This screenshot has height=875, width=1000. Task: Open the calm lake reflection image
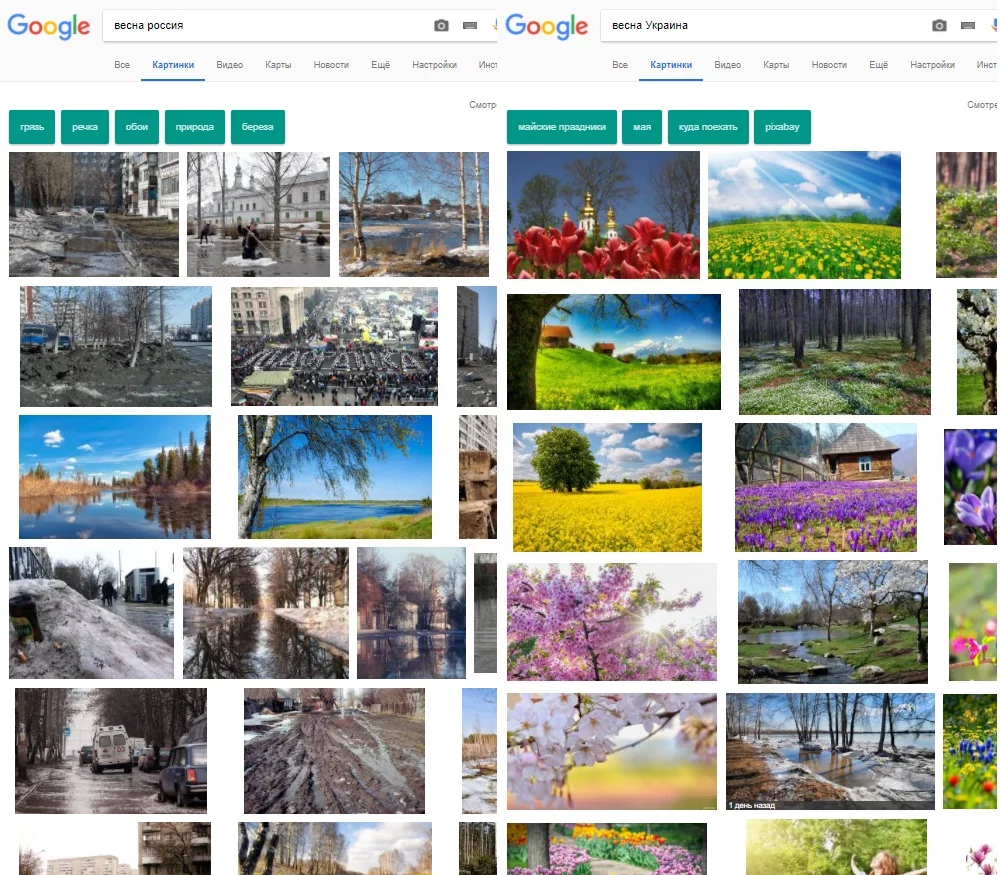(115, 477)
